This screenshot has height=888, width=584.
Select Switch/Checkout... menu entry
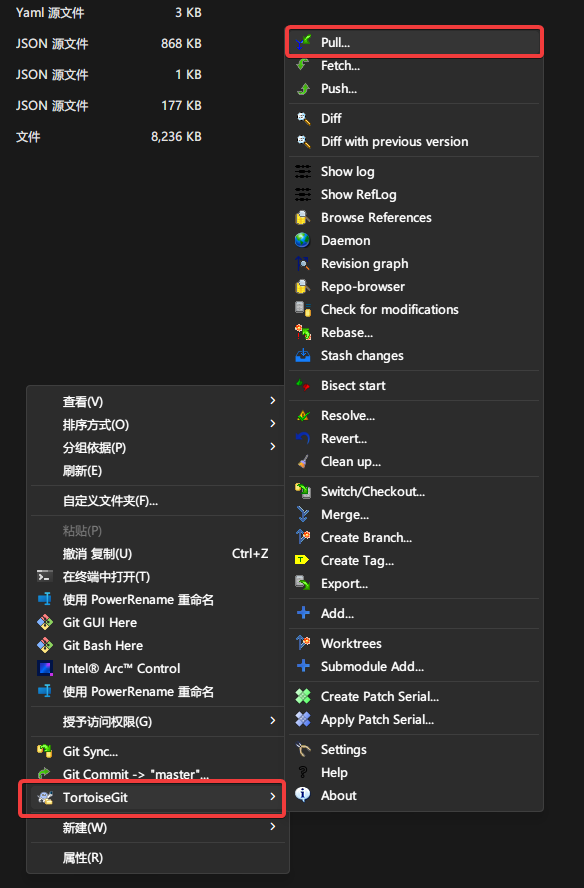click(x=415, y=492)
